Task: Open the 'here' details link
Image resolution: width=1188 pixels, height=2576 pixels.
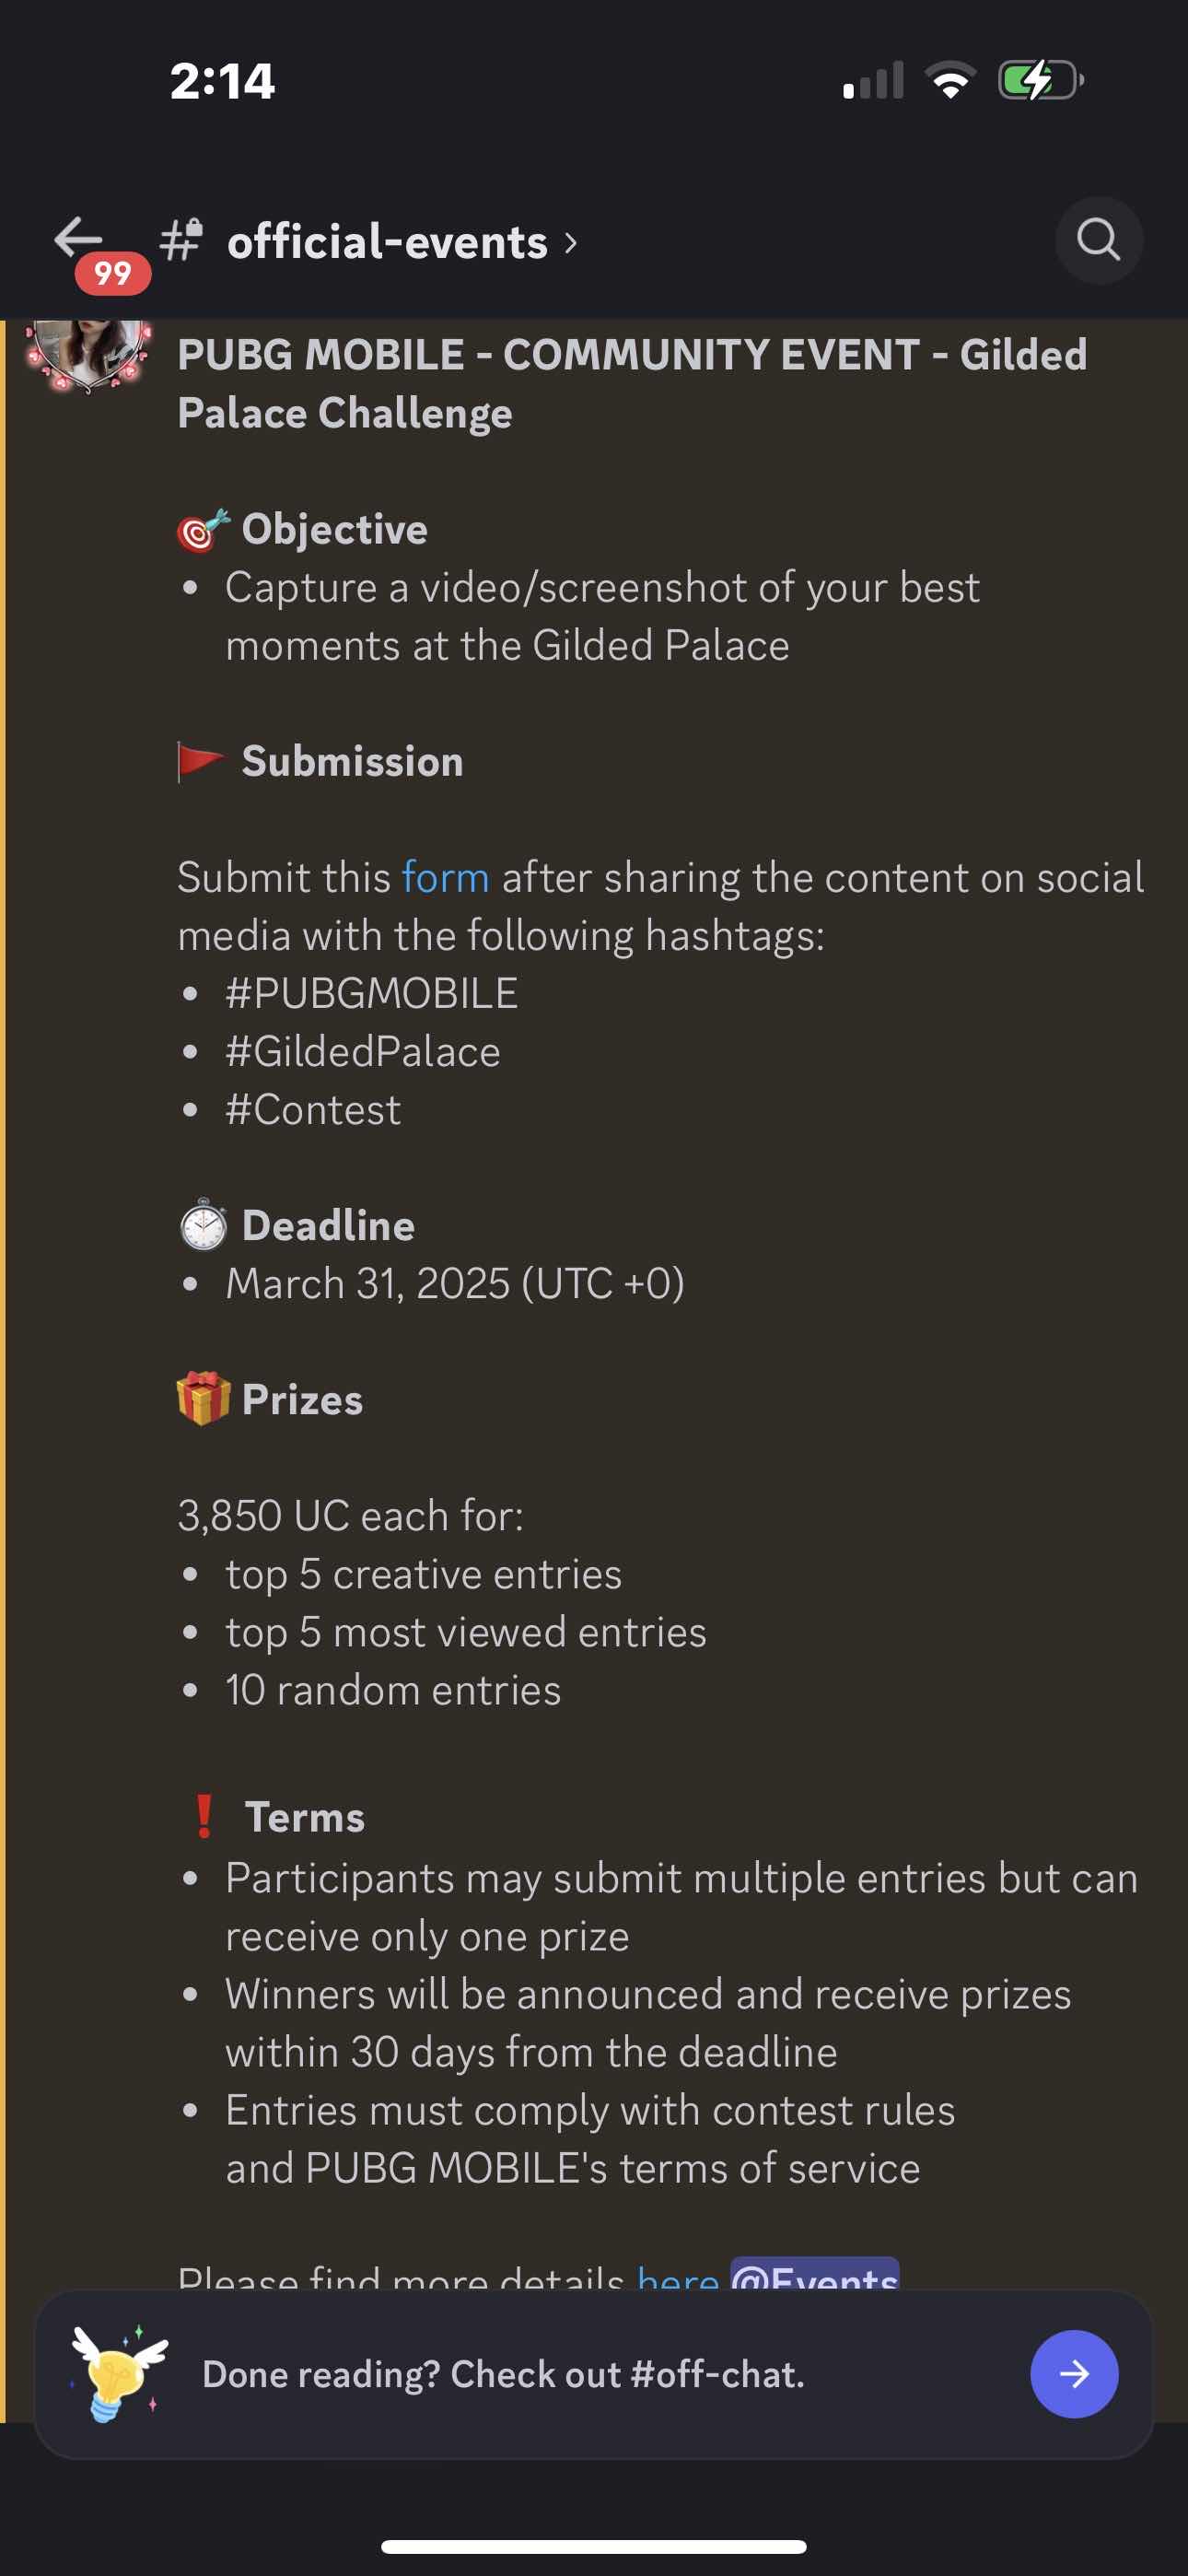Action: pyautogui.click(x=677, y=2276)
